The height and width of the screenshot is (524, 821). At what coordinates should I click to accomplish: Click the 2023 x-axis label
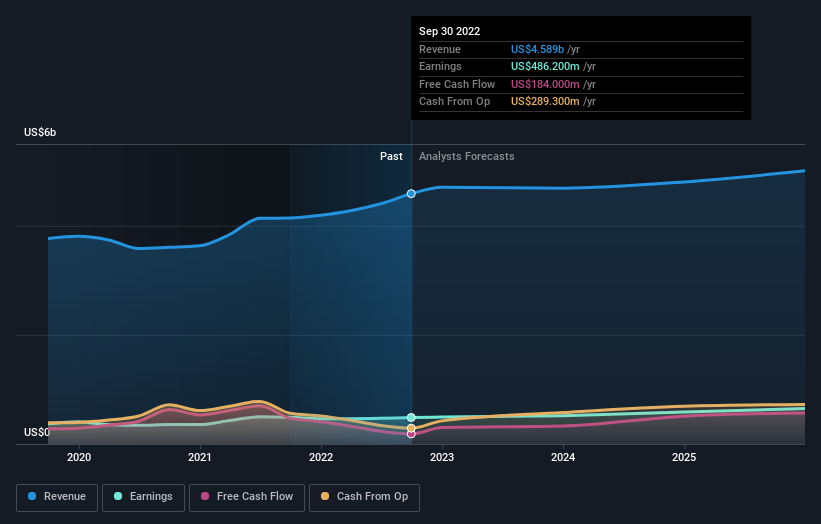[x=442, y=457]
